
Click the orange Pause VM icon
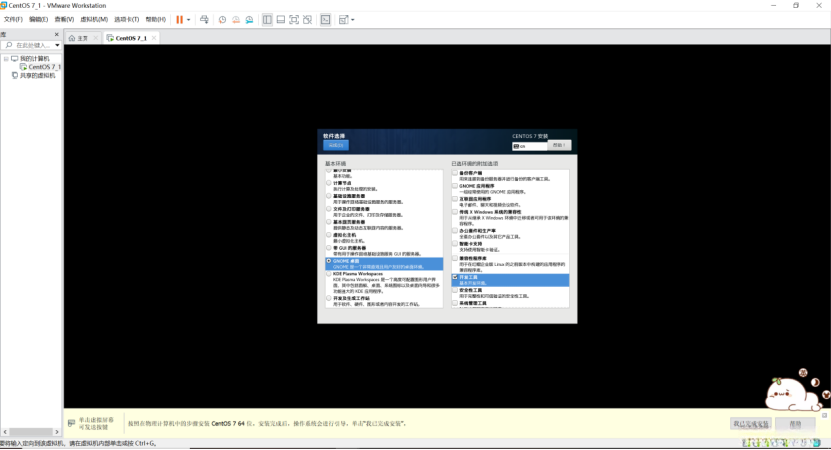coord(180,20)
